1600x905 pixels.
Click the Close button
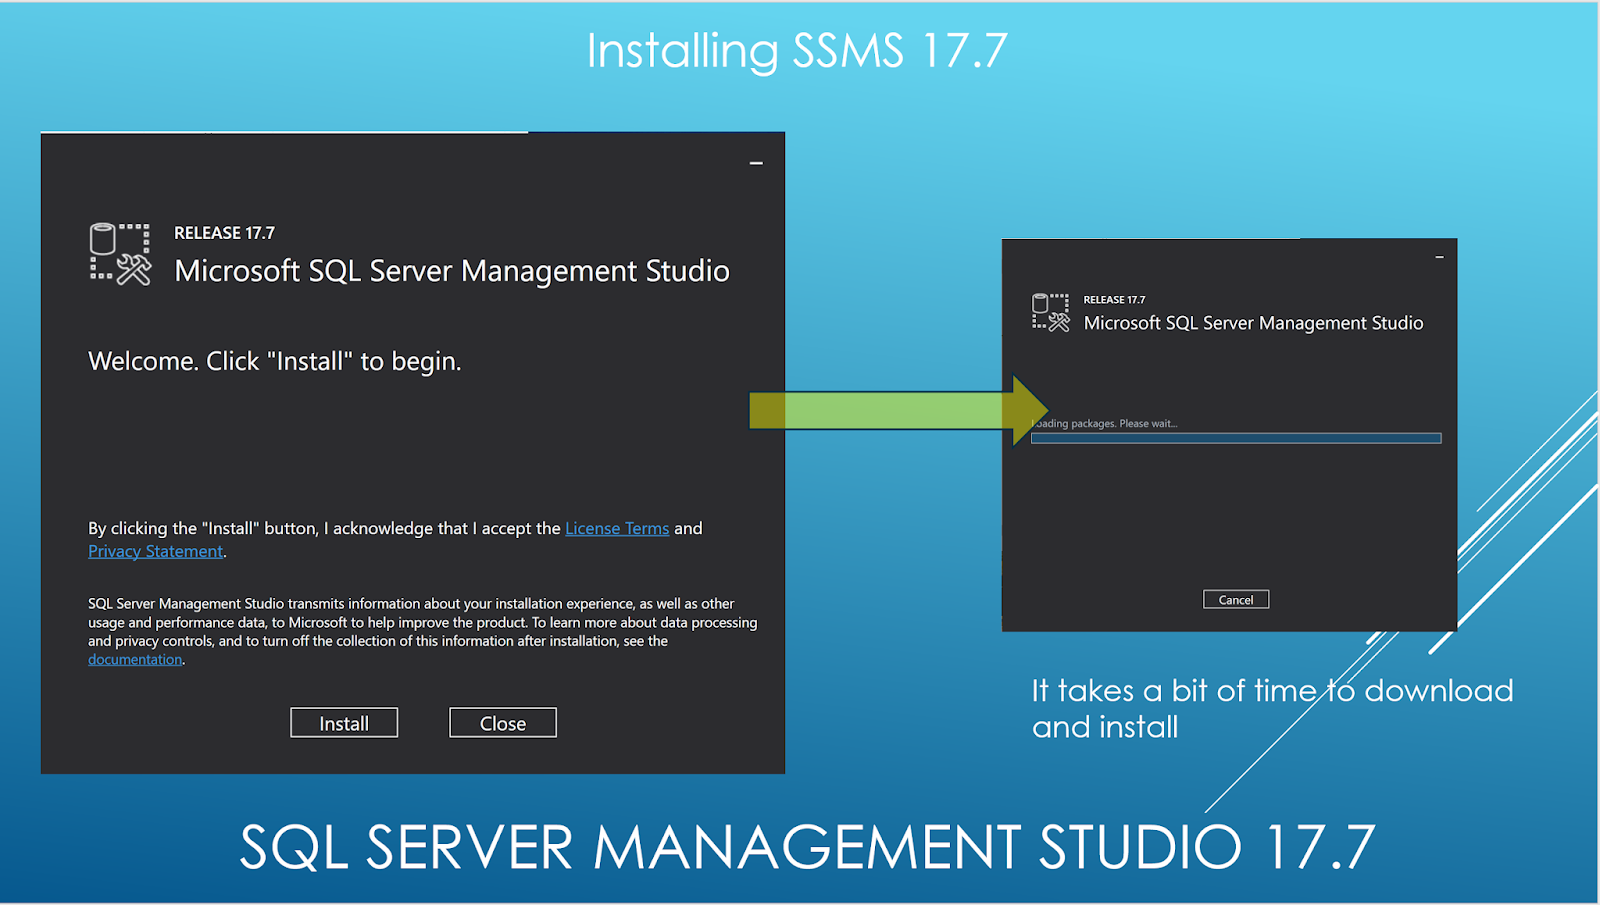pos(502,722)
